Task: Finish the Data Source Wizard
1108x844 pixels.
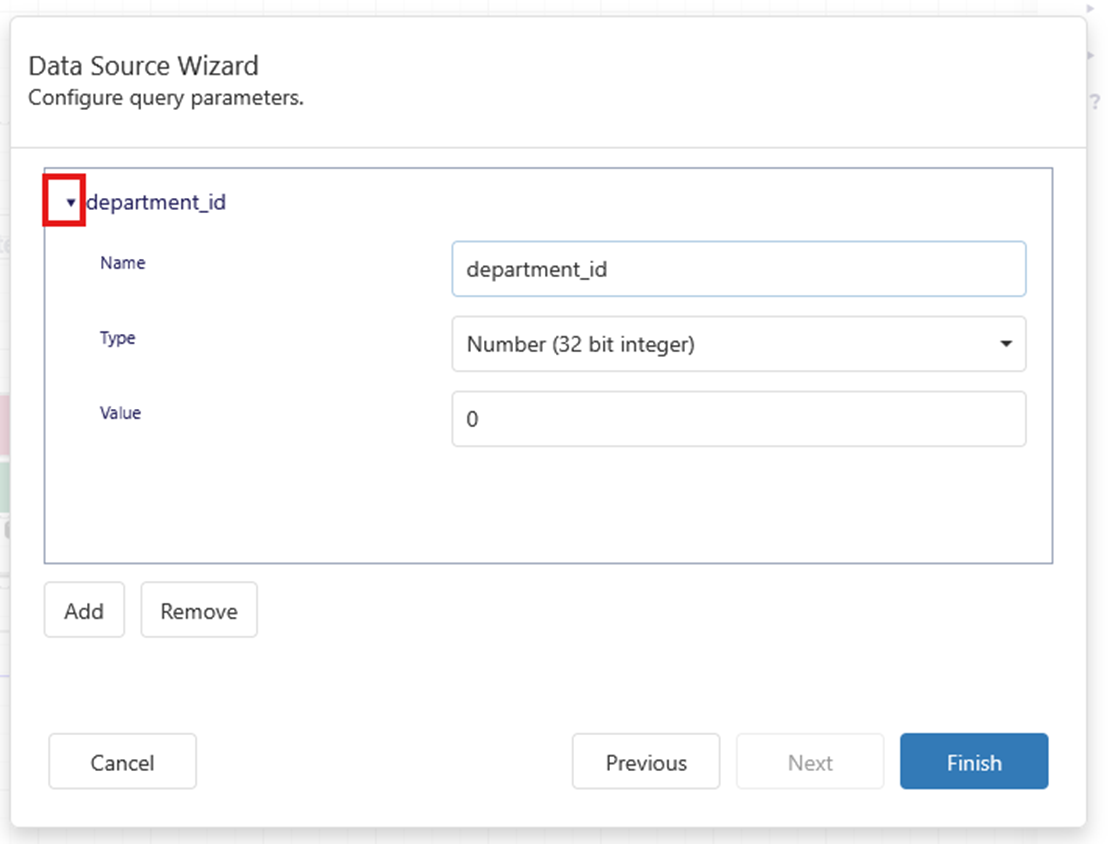Action: pos(973,762)
